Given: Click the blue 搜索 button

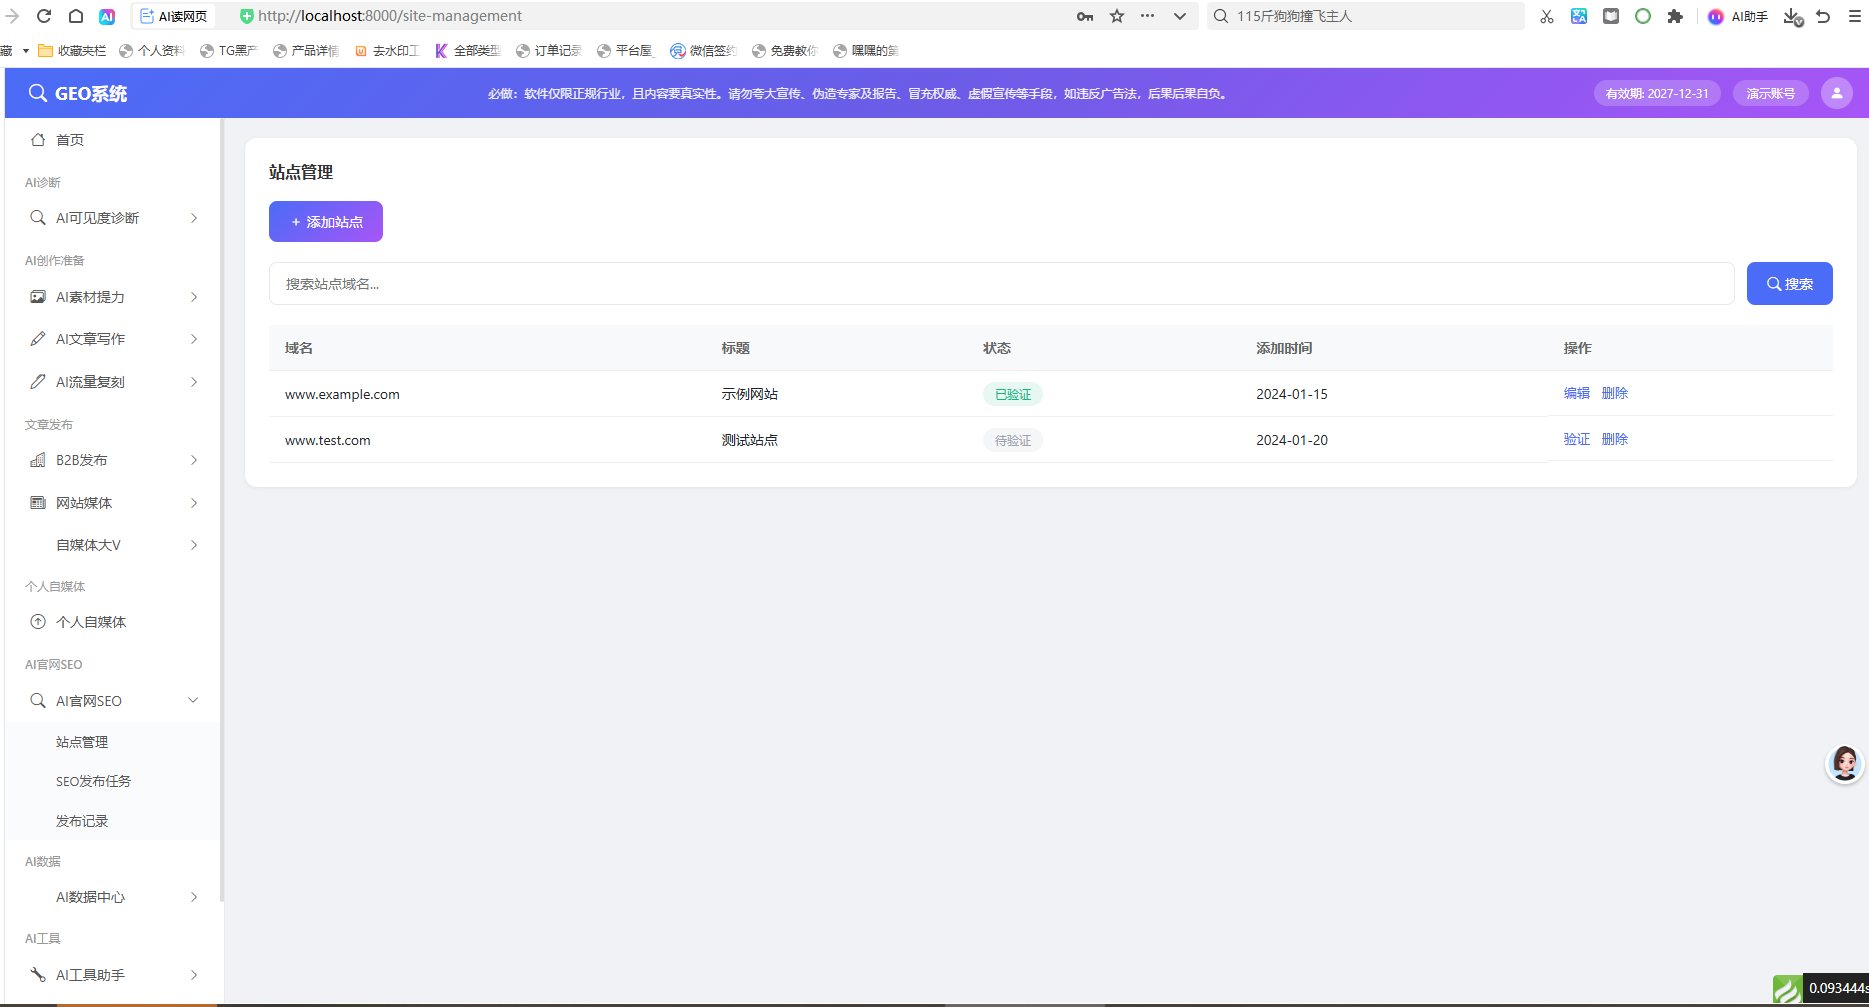Looking at the screenshot, I should (1790, 284).
